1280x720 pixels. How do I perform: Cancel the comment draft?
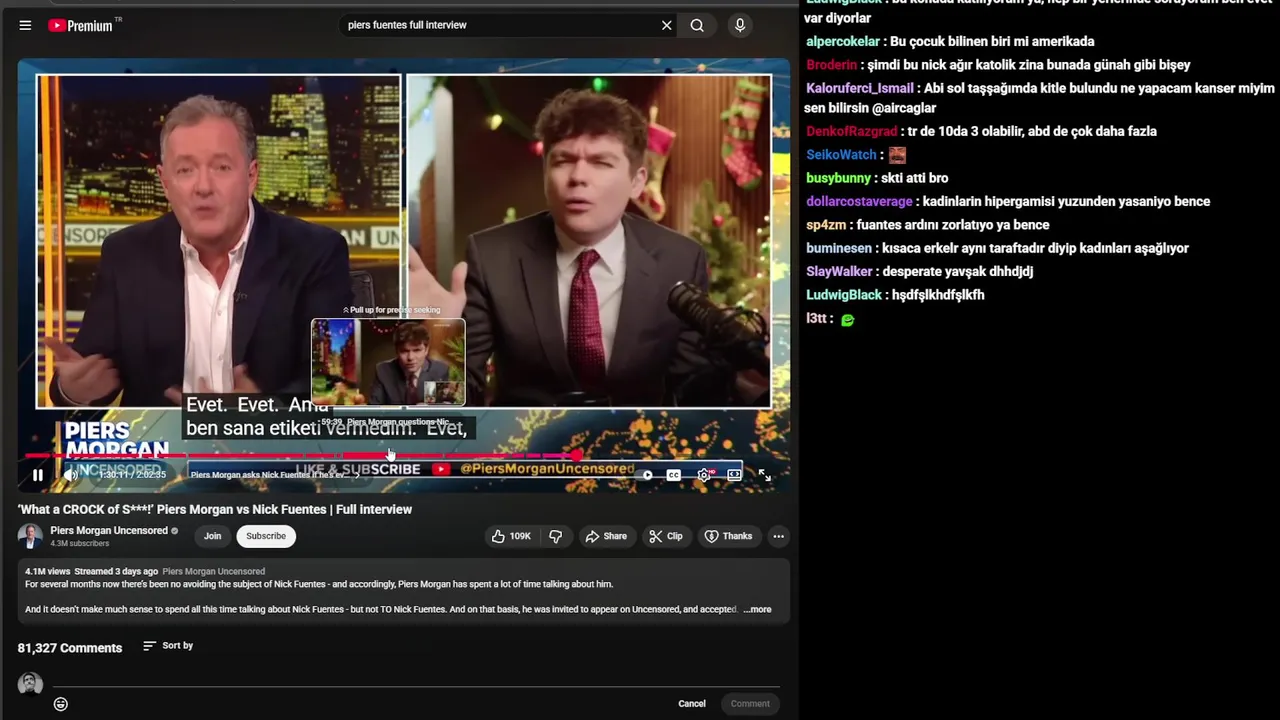pyautogui.click(x=692, y=704)
